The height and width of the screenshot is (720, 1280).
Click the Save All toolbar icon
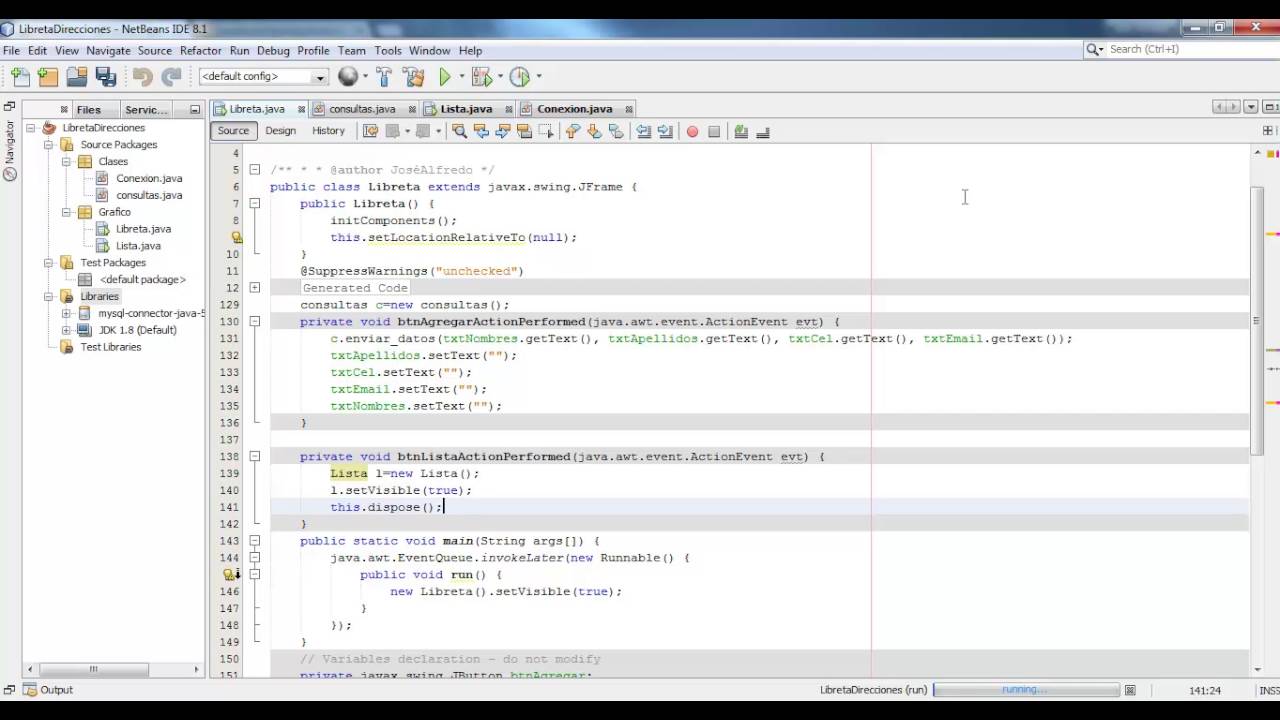pos(106,76)
